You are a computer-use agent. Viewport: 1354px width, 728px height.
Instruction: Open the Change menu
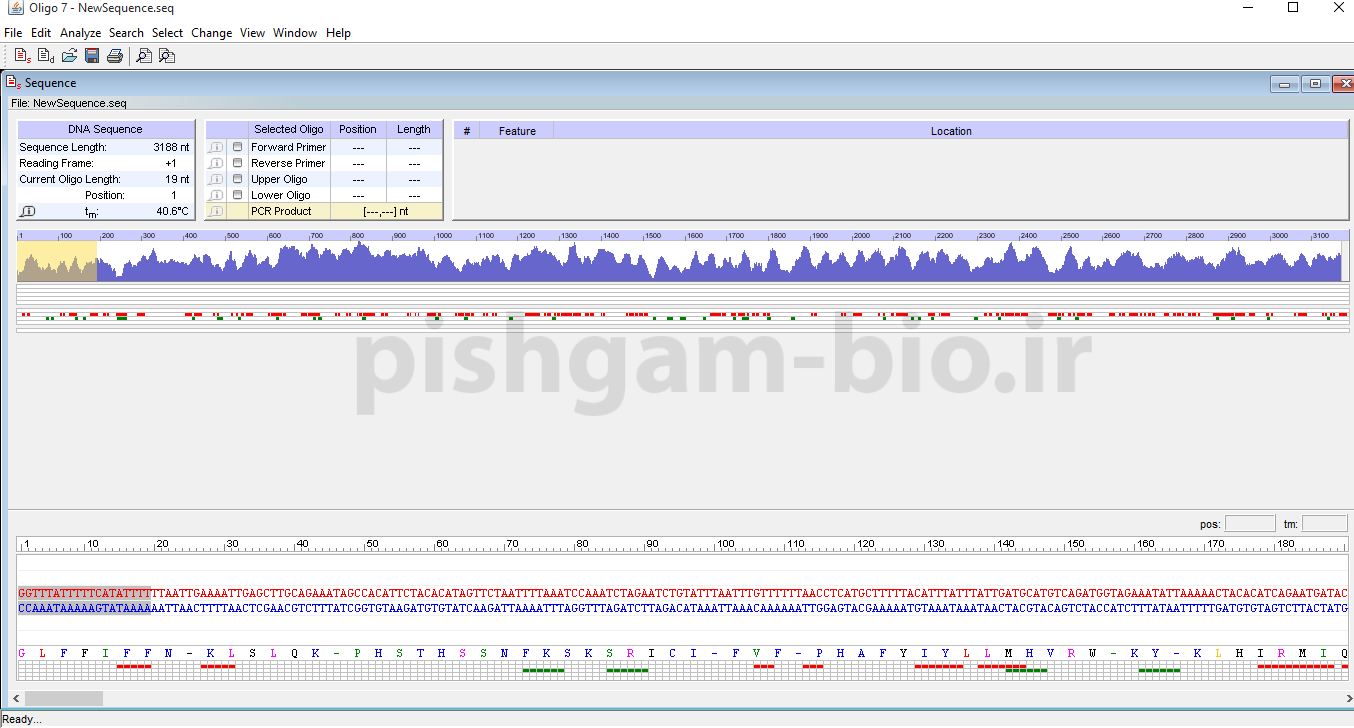click(x=211, y=33)
